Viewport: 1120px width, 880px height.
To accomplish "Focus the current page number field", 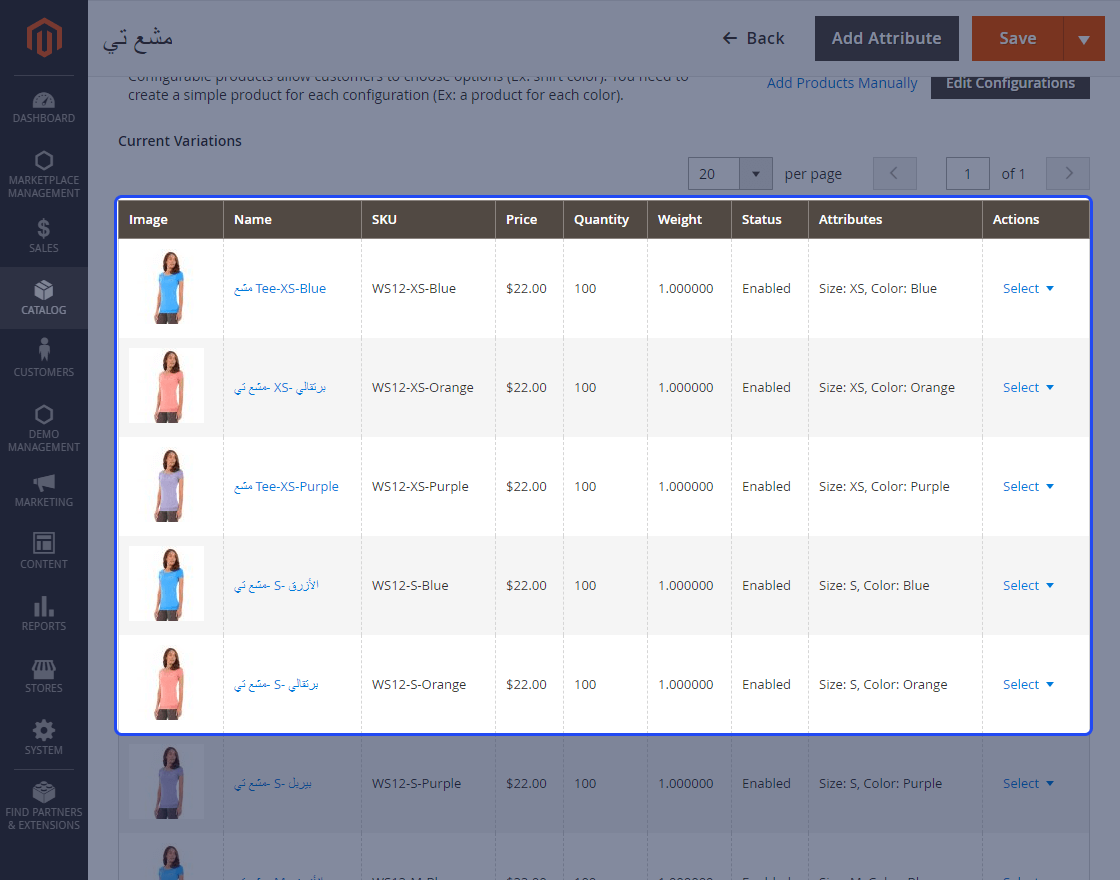I will [x=967, y=174].
